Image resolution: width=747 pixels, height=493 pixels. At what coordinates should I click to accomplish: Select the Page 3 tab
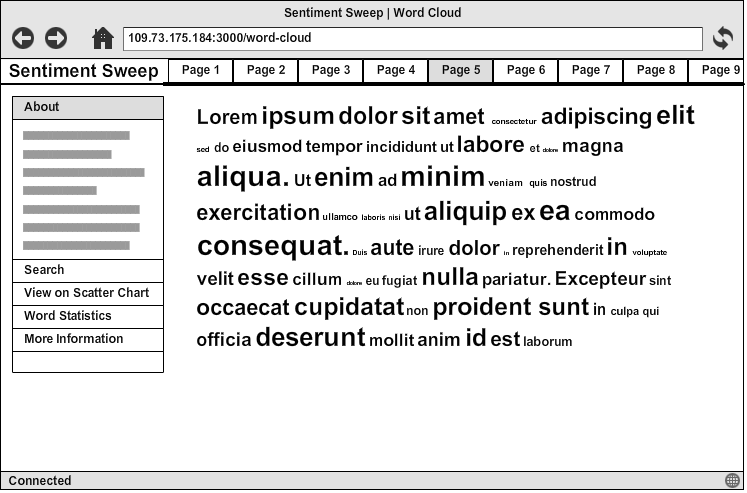coord(331,71)
